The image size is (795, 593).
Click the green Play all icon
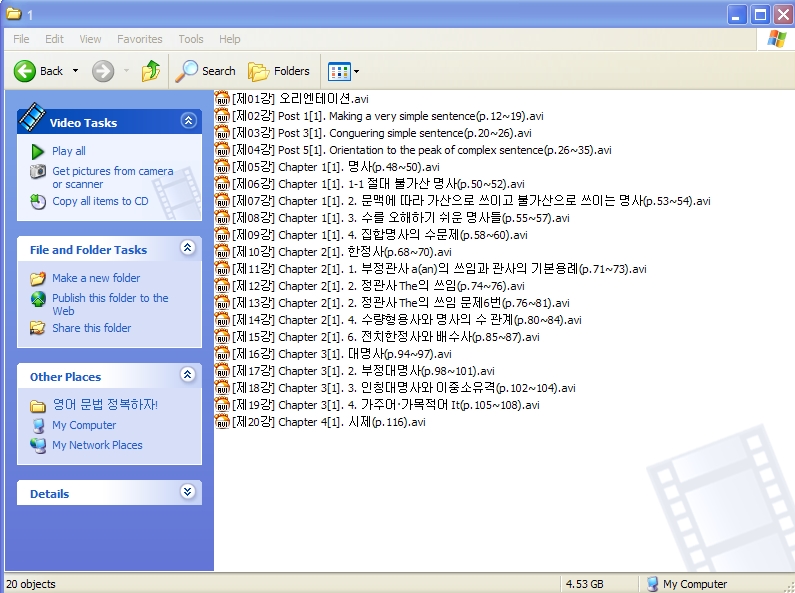pos(38,152)
